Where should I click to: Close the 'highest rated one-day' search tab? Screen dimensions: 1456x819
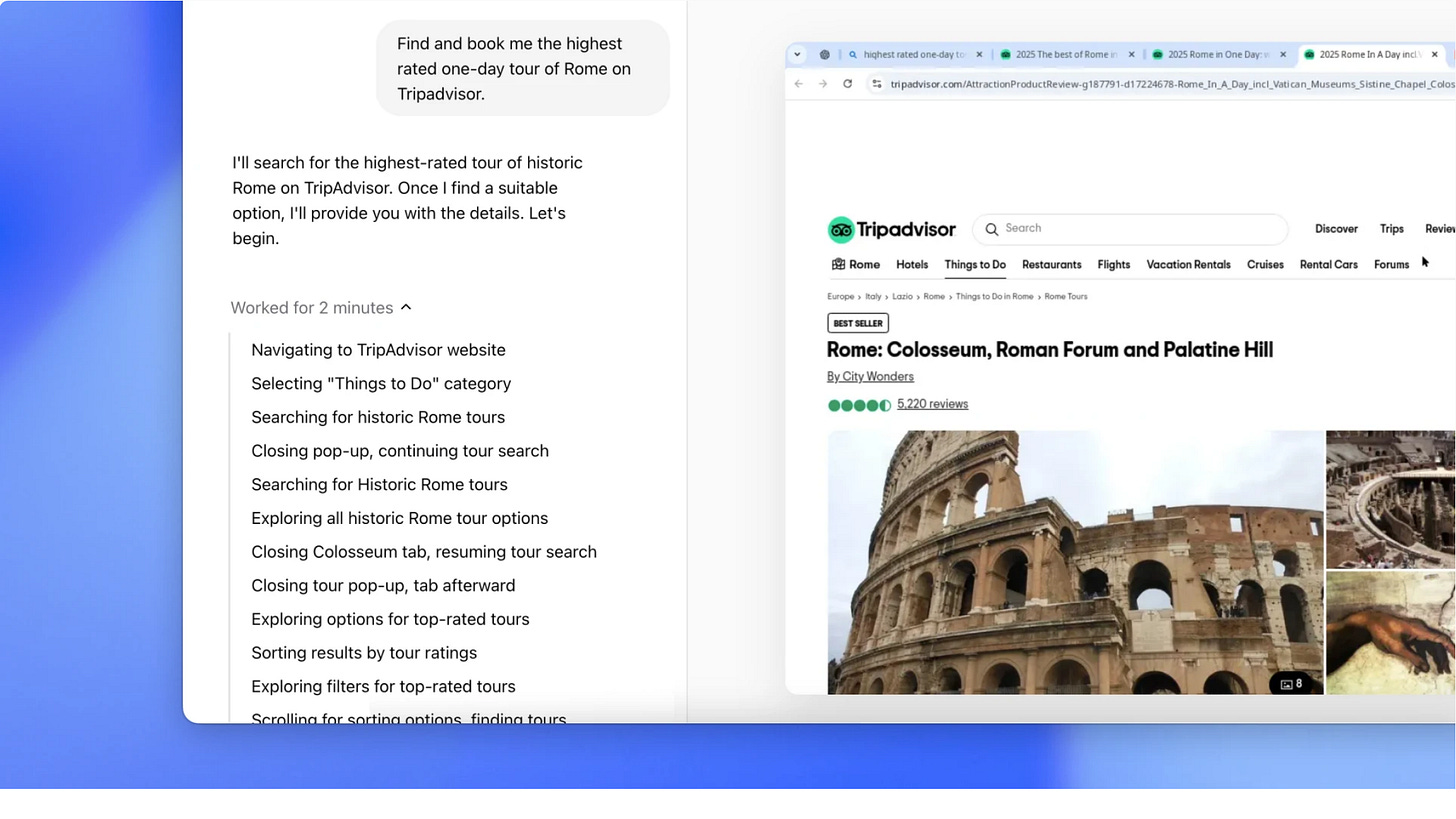[979, 55]
